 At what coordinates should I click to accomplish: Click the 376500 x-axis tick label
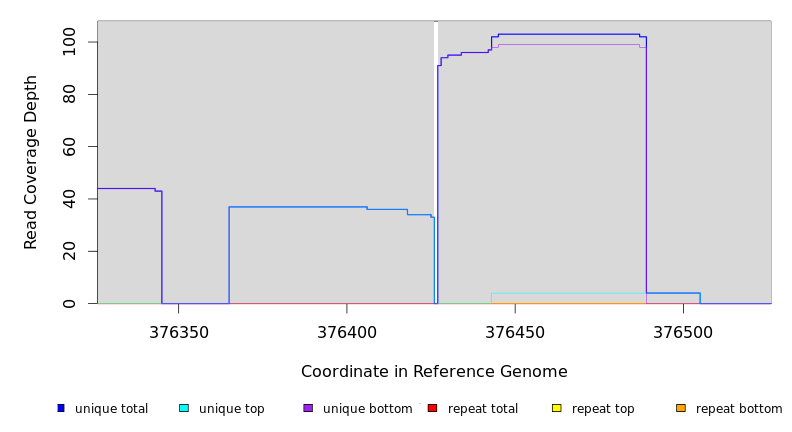tap(683, 332)
